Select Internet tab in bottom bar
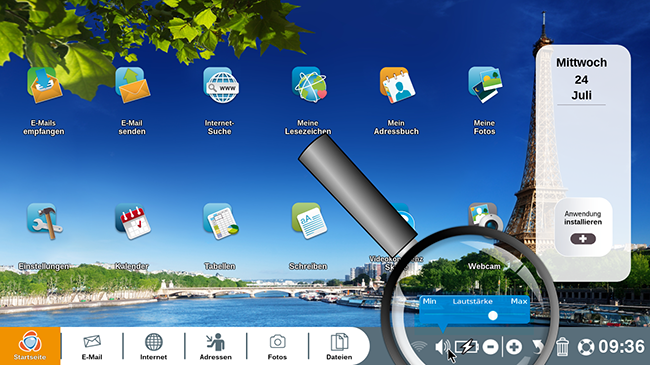Image resolution: width=650 pixels, height=365 pixels. (x=153, y=346)
